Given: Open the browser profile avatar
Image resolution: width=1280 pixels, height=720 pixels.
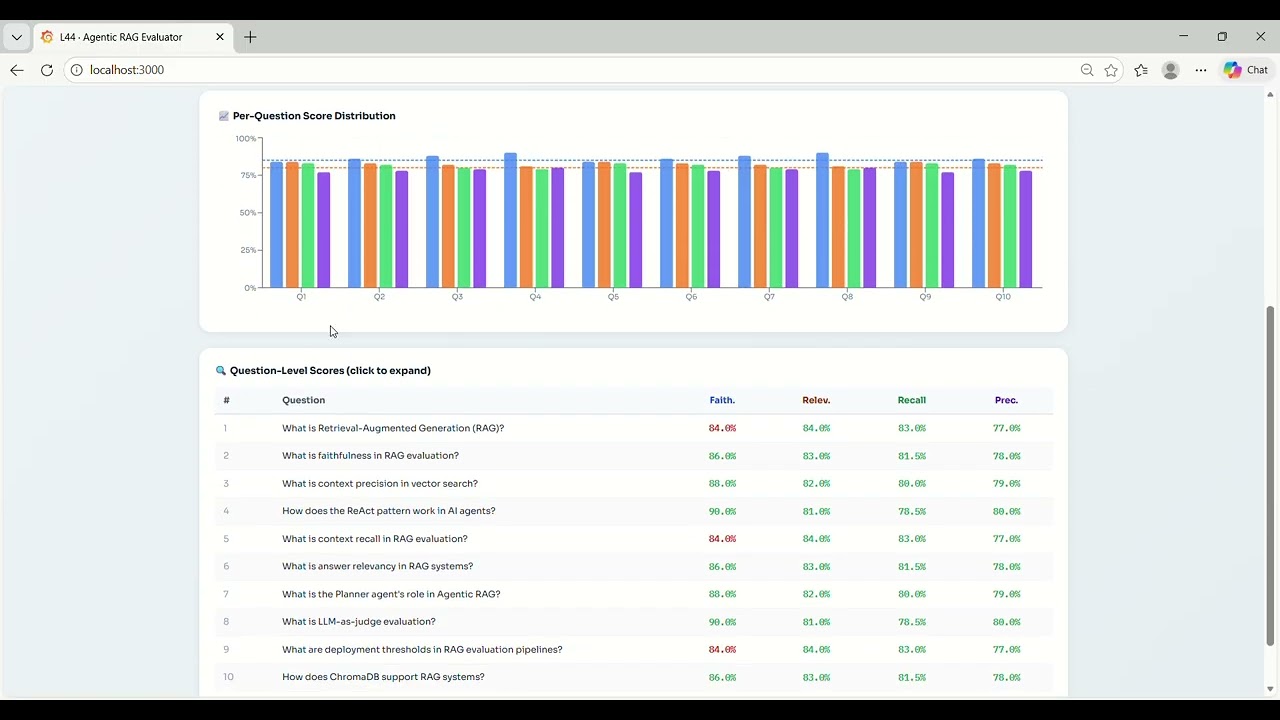Looking at the screenshot, I should (1171, 70).
